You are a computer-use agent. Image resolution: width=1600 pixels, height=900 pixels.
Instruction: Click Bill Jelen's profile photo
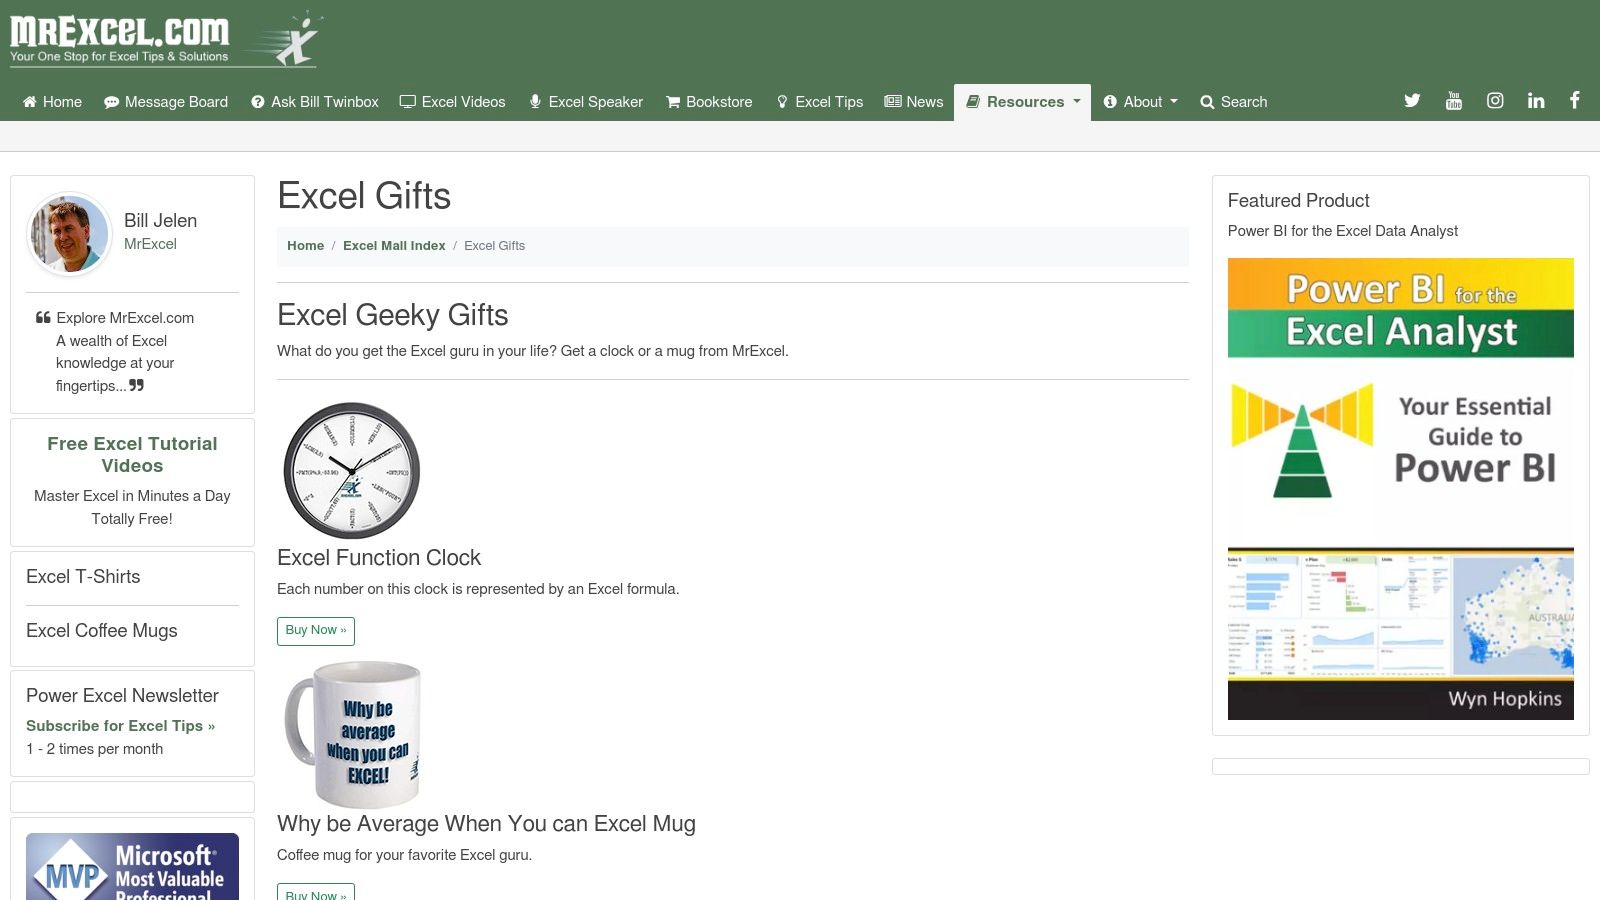(x=69, y=234)
